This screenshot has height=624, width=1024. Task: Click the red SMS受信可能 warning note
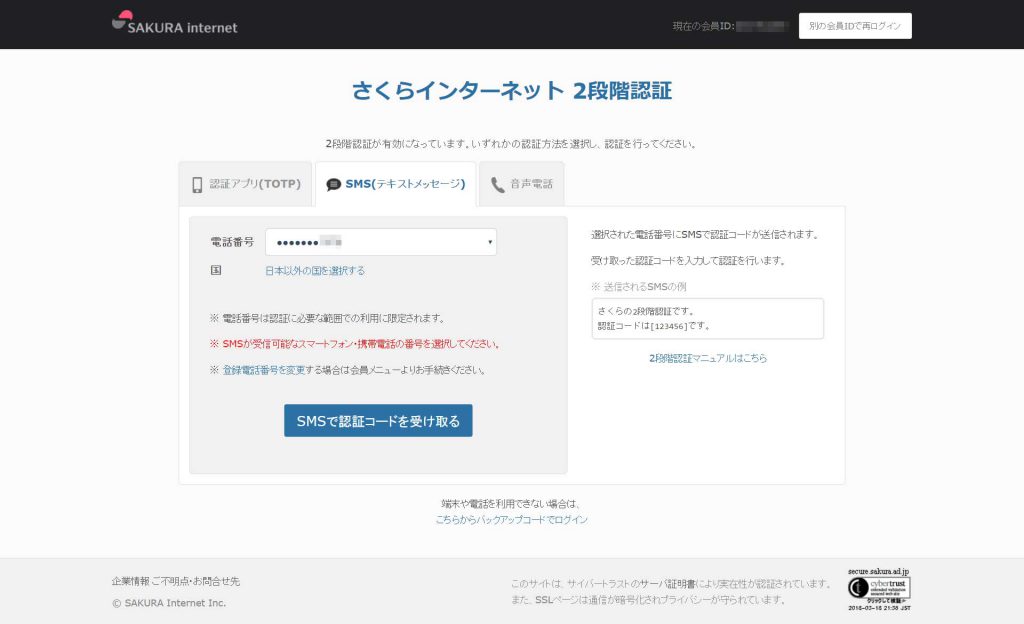355,344
